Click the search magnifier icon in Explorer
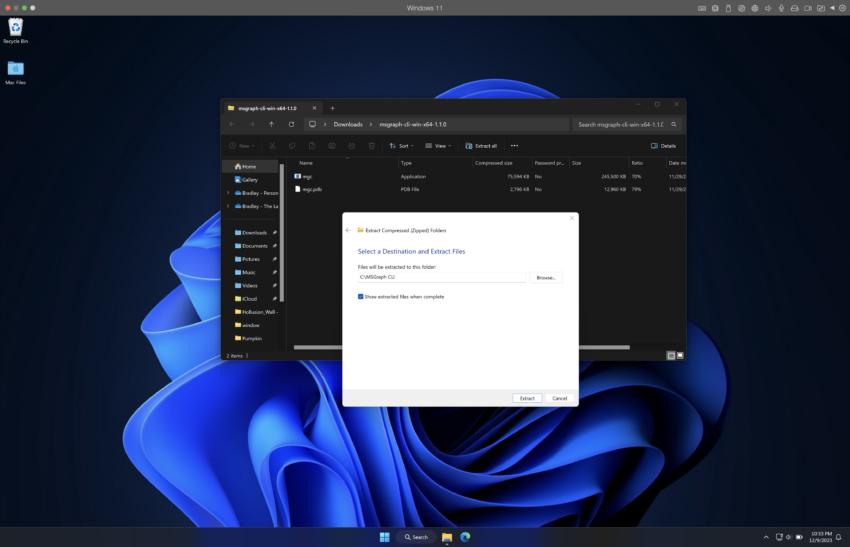 point(674,124)
